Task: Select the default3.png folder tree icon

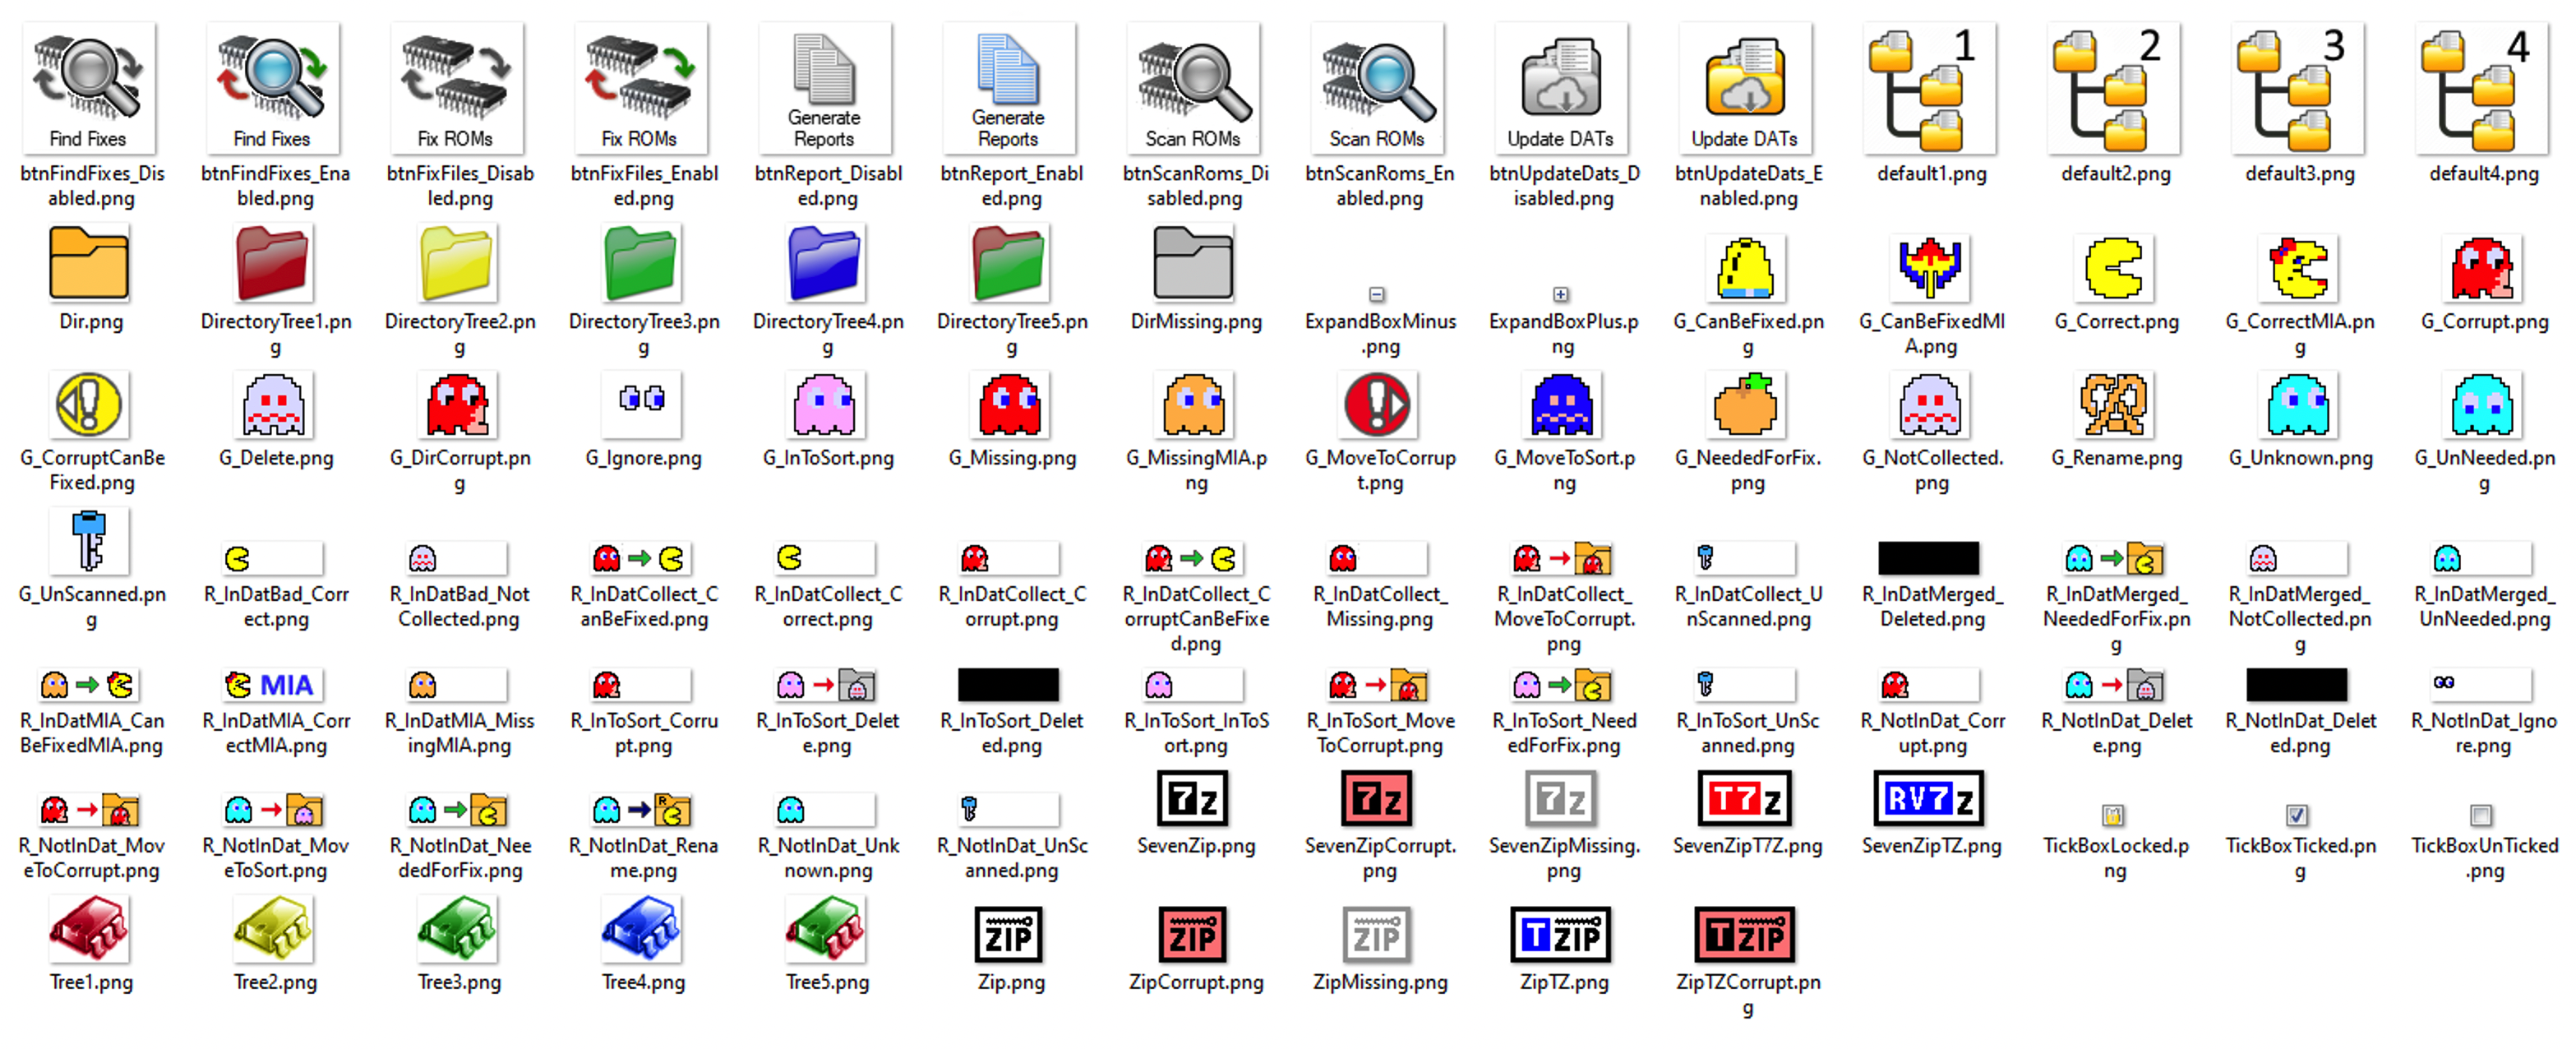Action: pos(2297,88)
